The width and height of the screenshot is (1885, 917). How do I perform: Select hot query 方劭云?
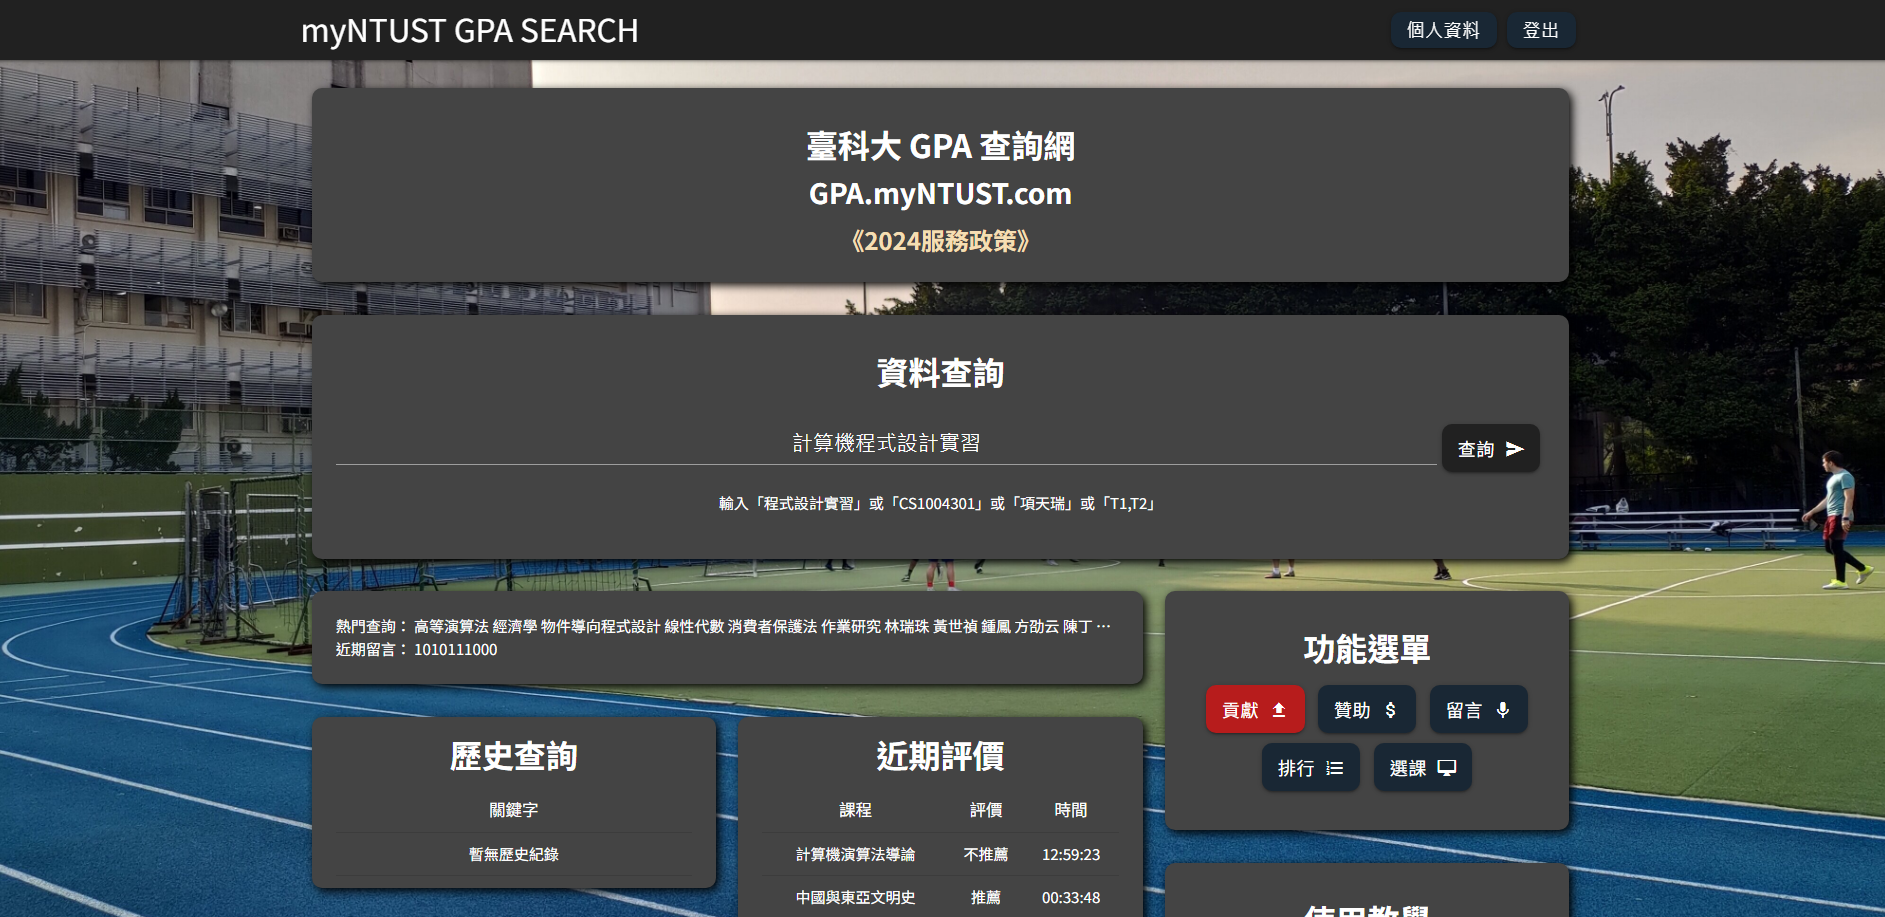[x=1037, y=627]
